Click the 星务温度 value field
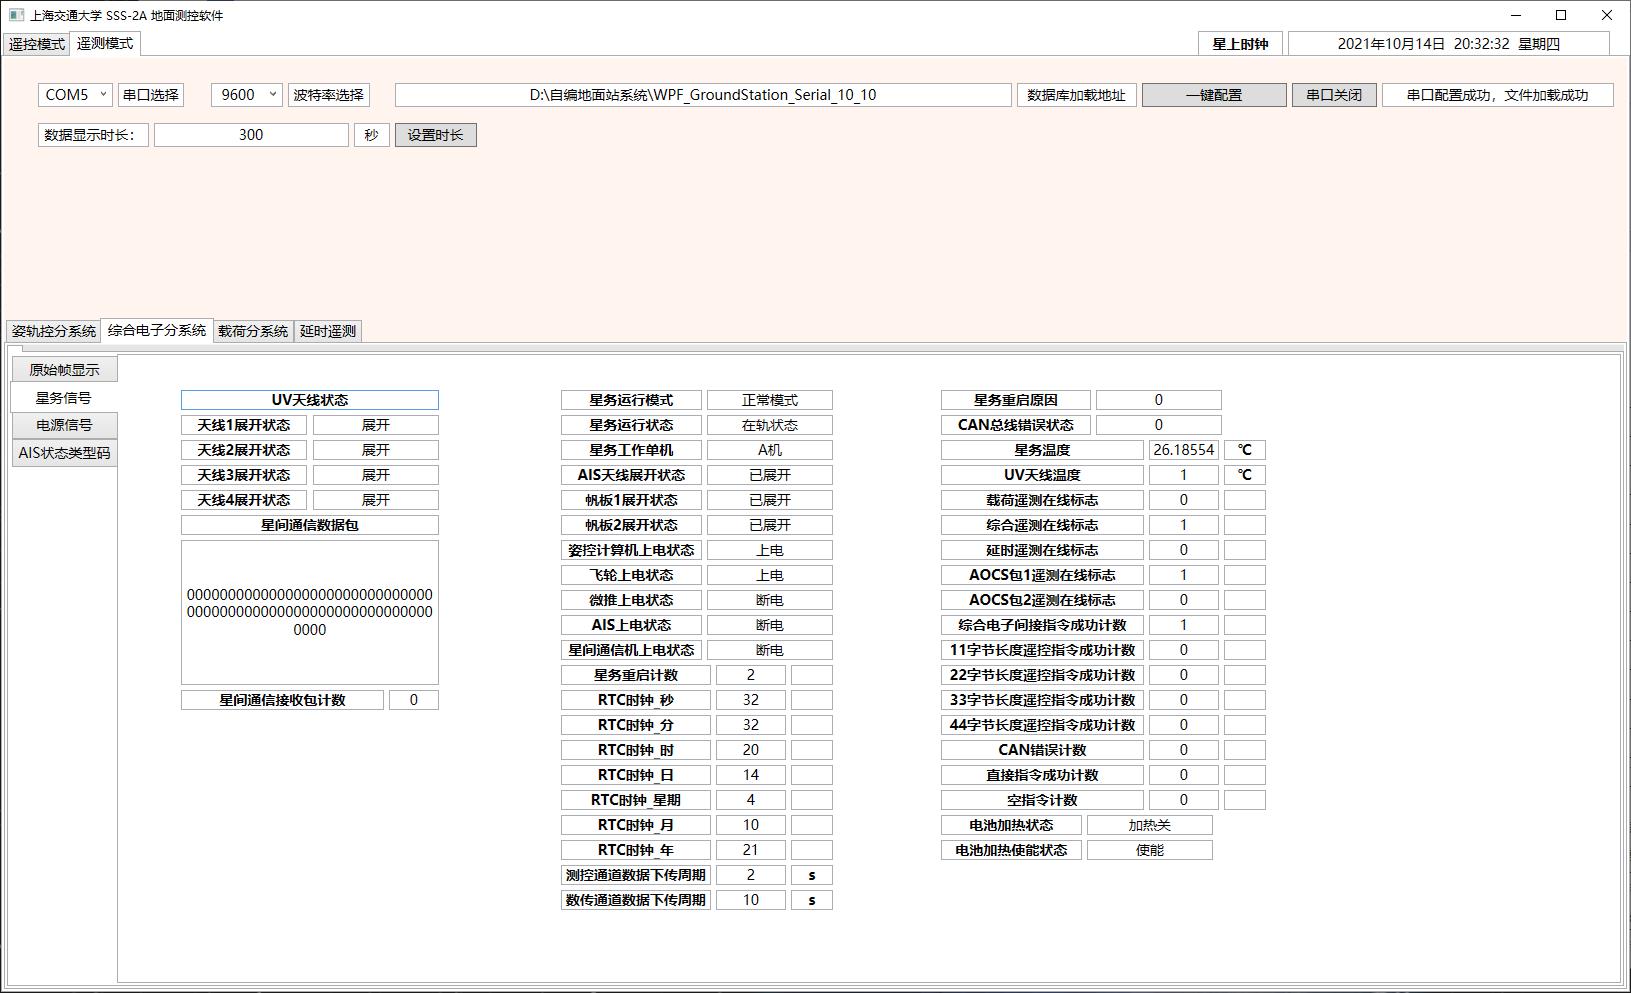 (1183, 450)
